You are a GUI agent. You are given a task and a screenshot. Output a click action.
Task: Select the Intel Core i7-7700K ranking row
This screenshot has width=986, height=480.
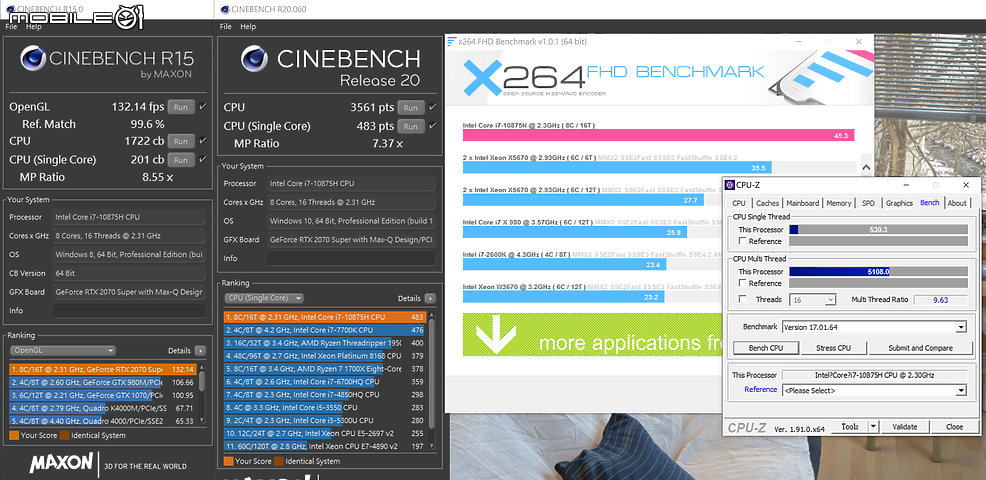(x=324, y=330)
